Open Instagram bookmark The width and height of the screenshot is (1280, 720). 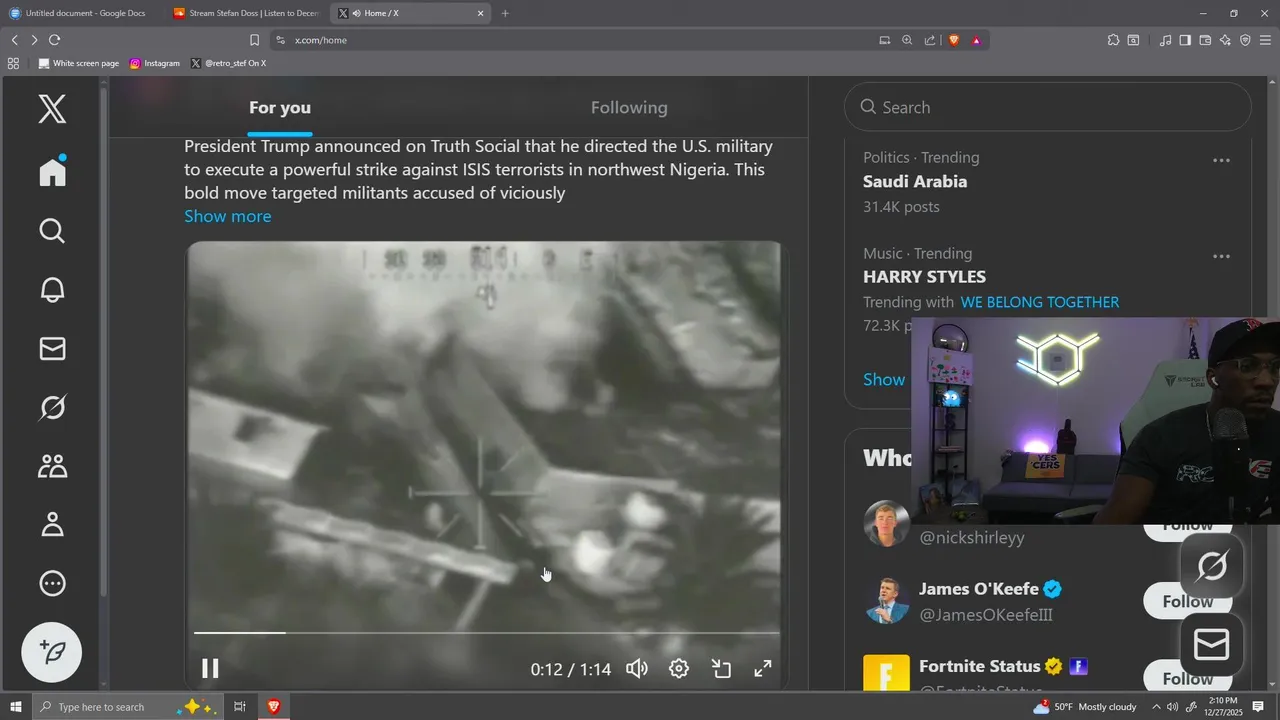pyautogui.click(x=155, y=63)
